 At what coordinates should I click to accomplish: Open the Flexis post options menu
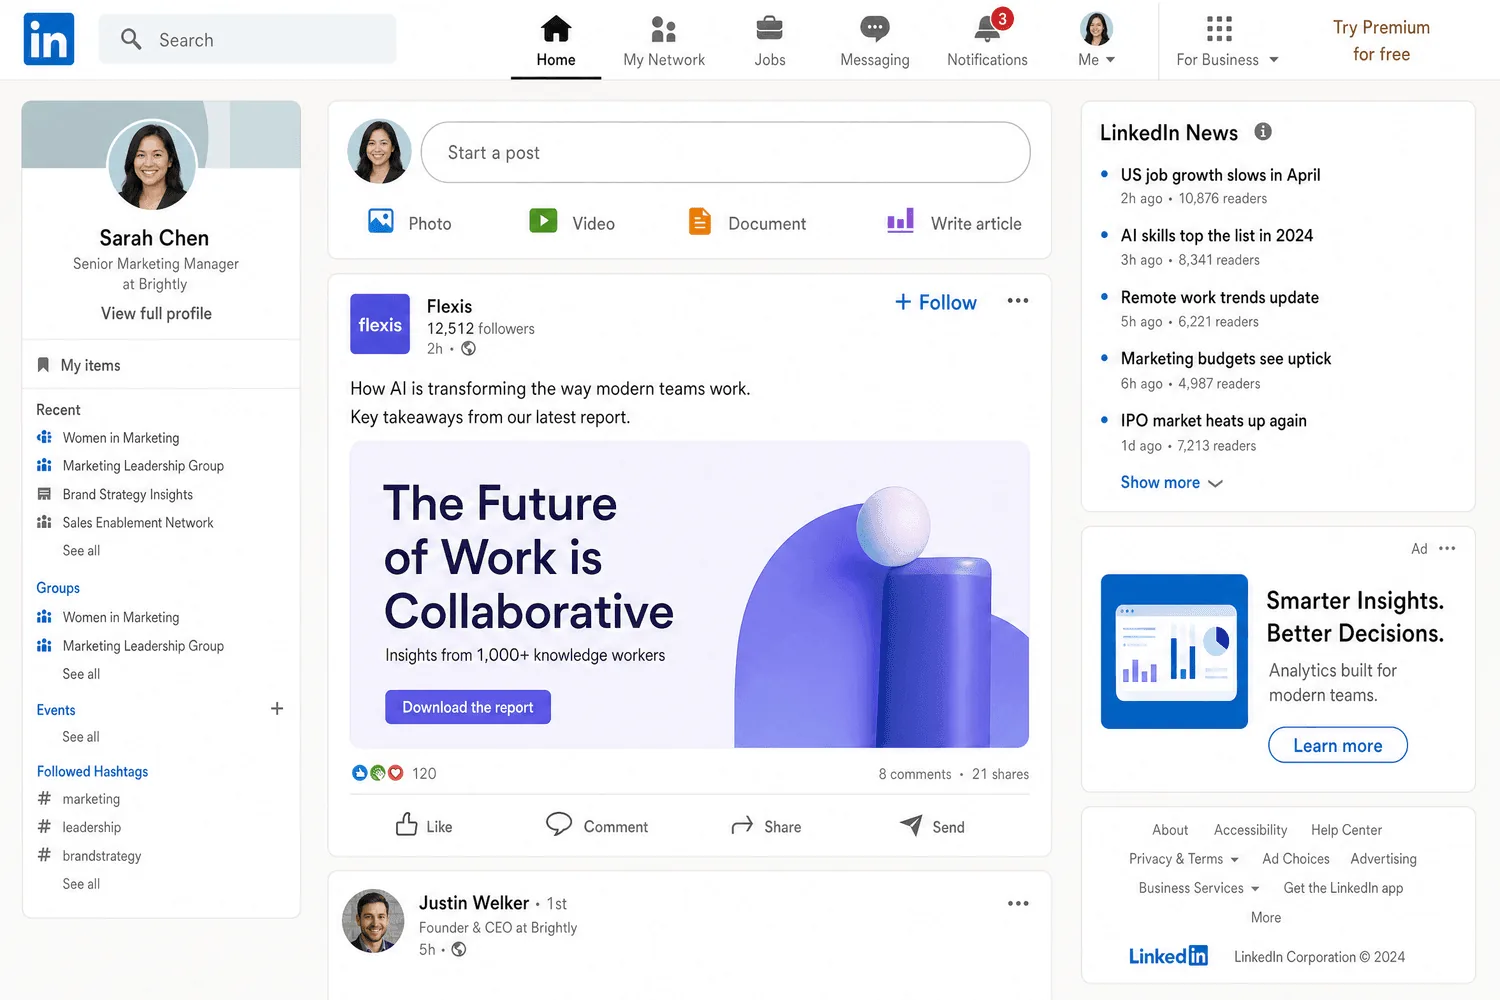pos(1018,301)
